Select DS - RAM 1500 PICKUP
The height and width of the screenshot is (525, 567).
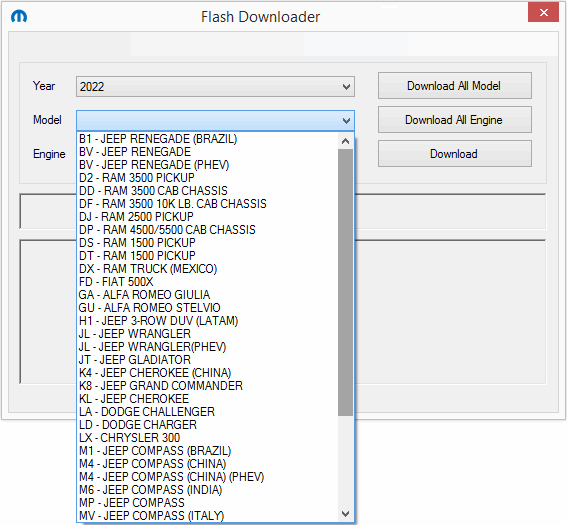(208, 243)
